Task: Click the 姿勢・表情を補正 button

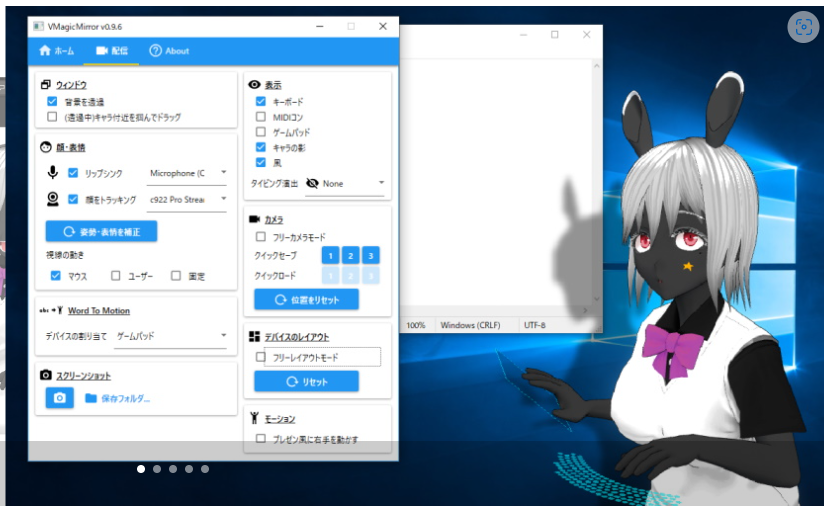Action: tap(101, 231)
